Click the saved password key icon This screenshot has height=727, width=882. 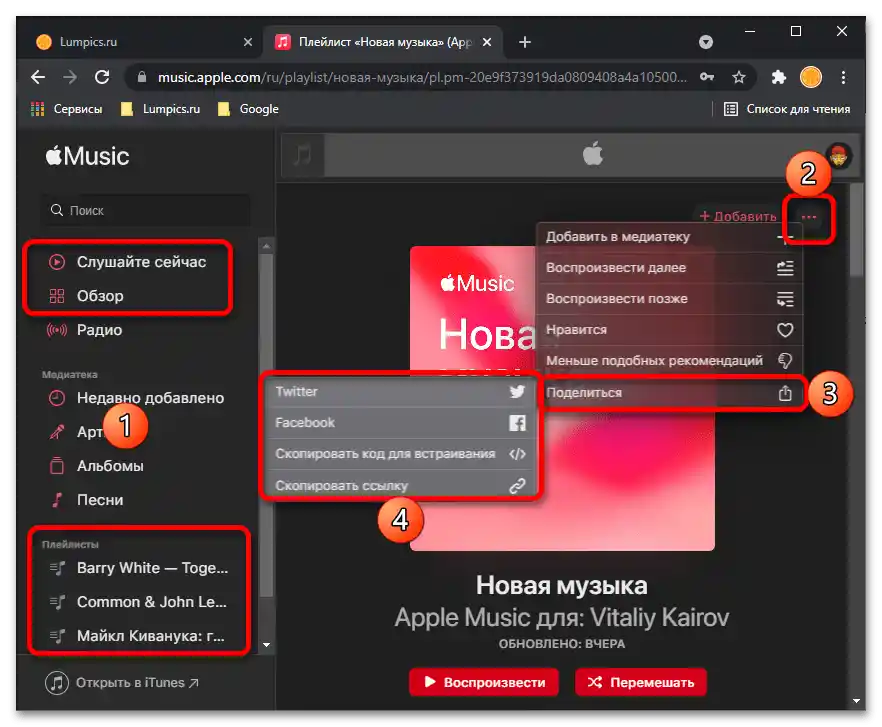tap(707, 77)
